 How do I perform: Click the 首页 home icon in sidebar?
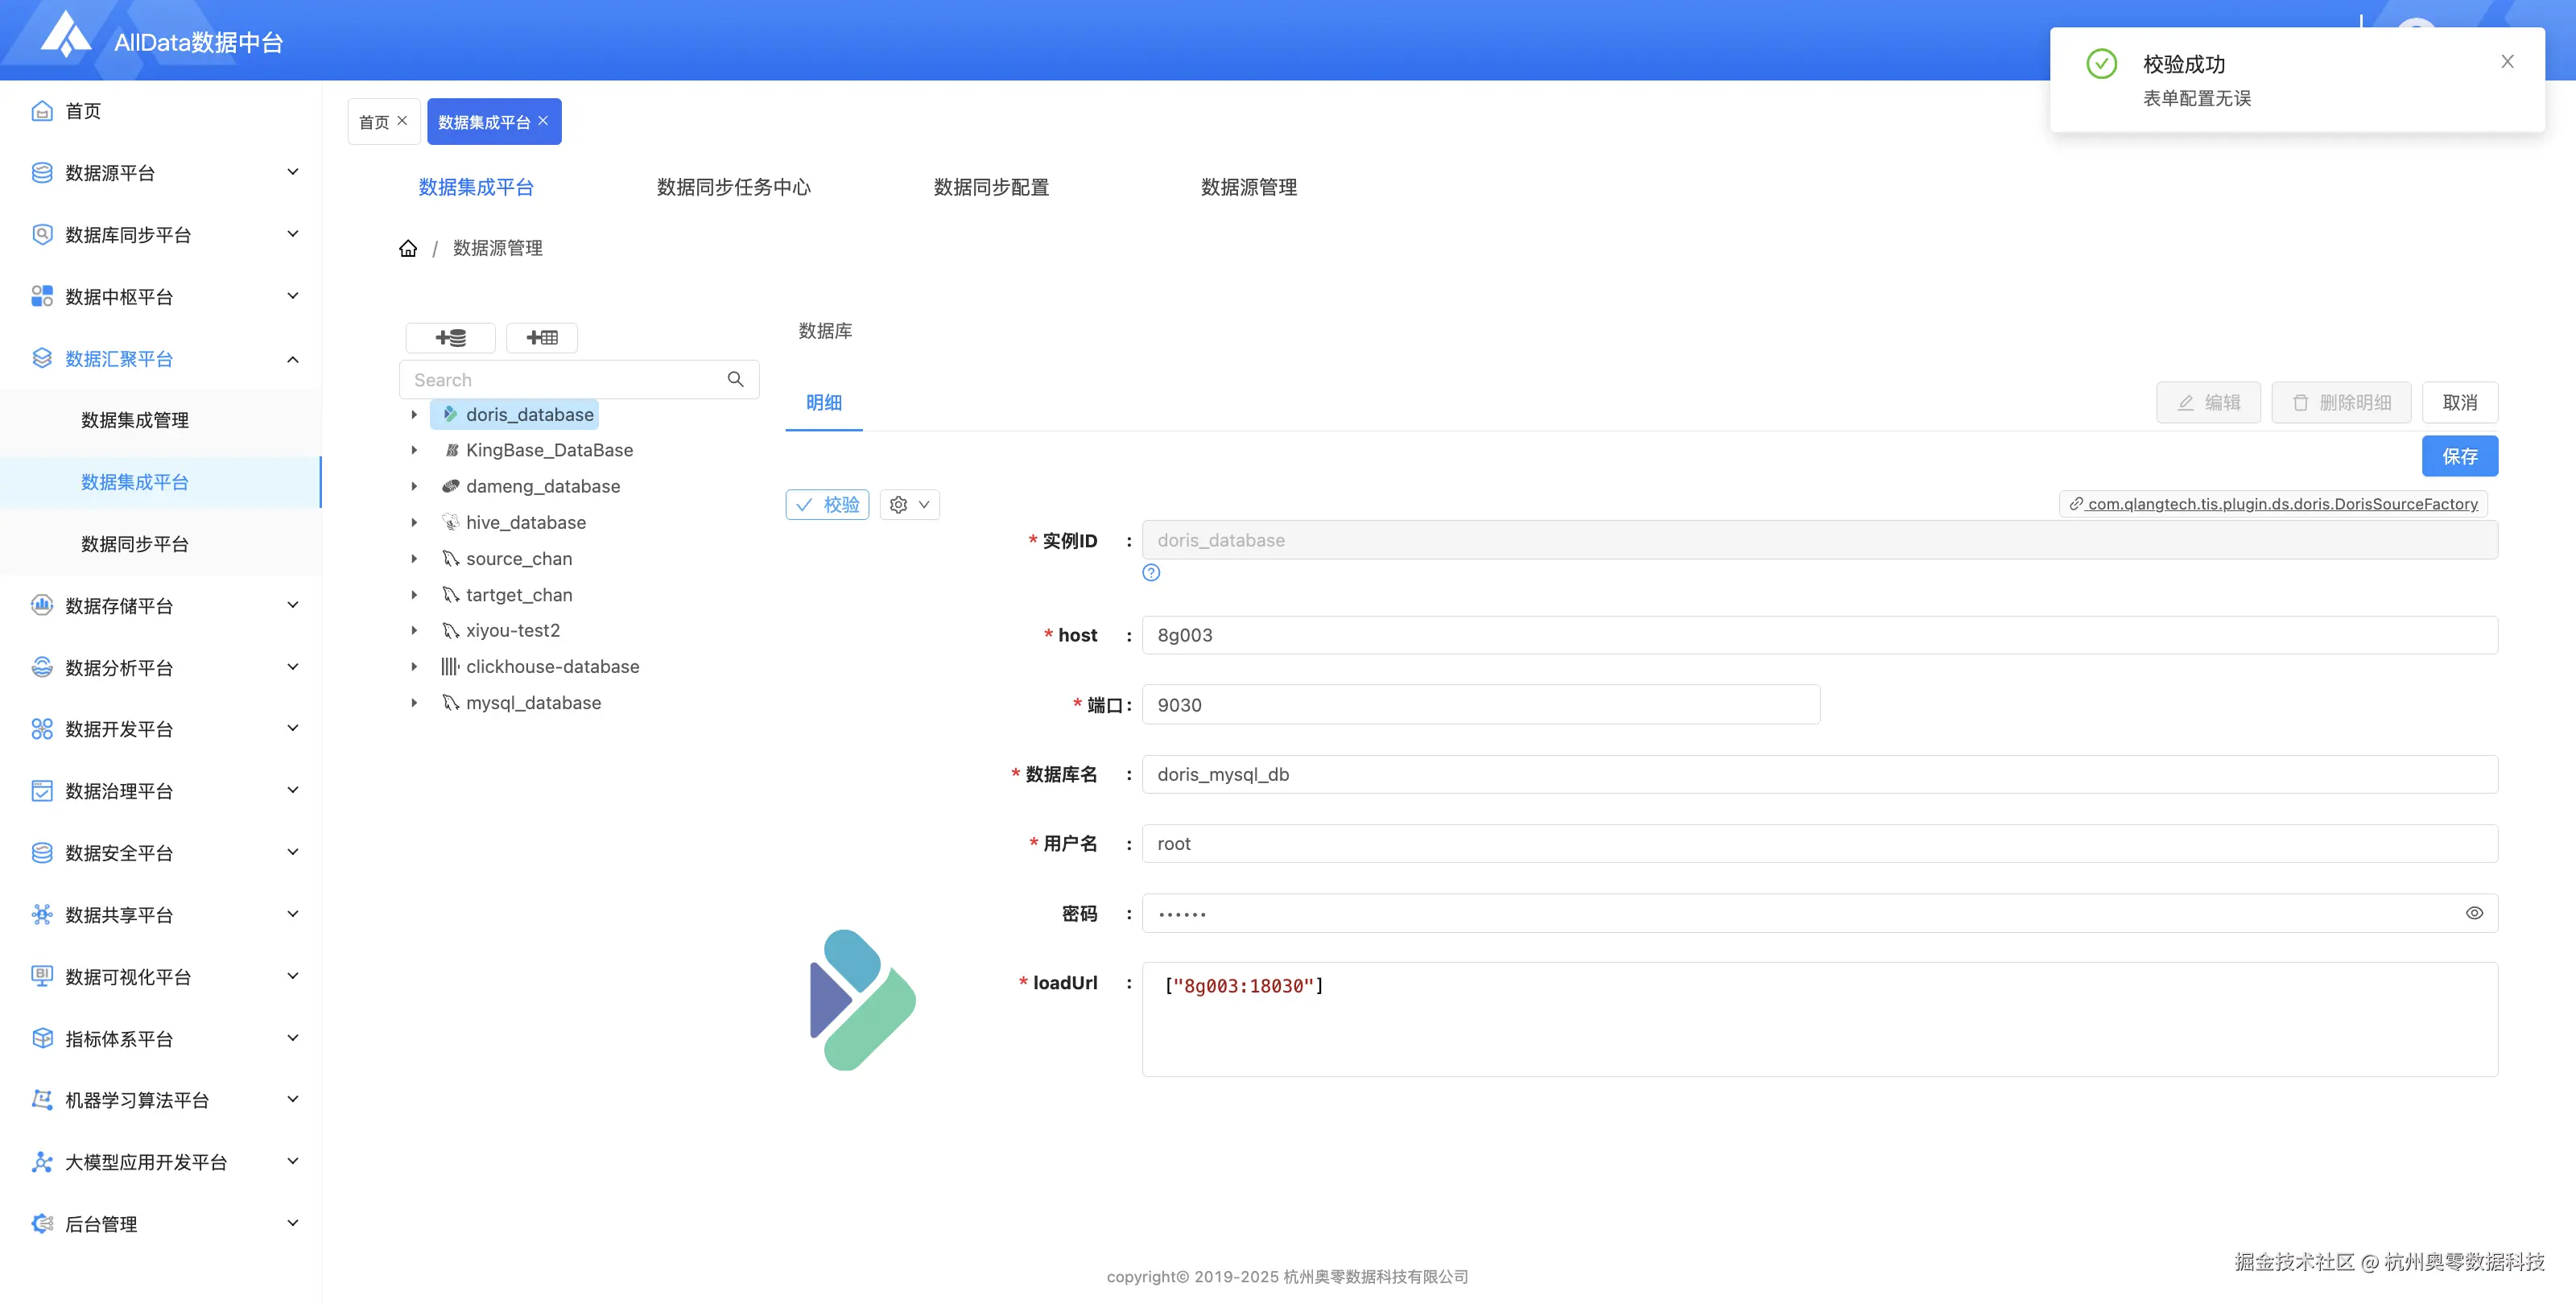pos(42,111)
